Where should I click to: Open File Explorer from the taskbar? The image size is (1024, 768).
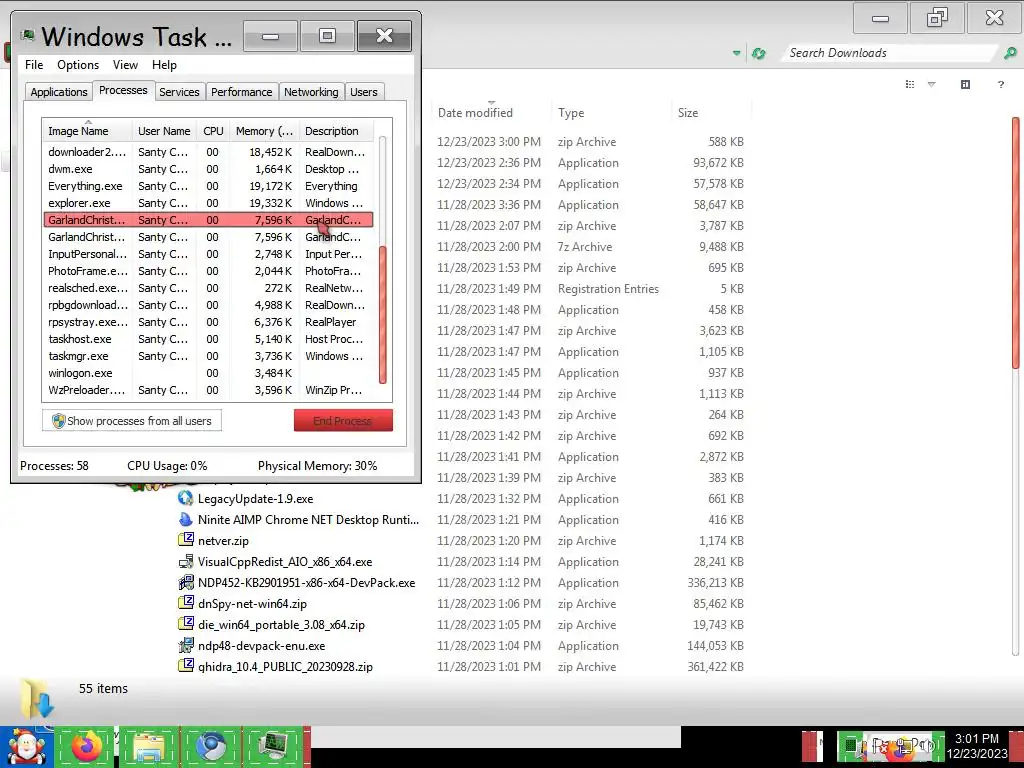pyautogui.click(x=149, y=746)
